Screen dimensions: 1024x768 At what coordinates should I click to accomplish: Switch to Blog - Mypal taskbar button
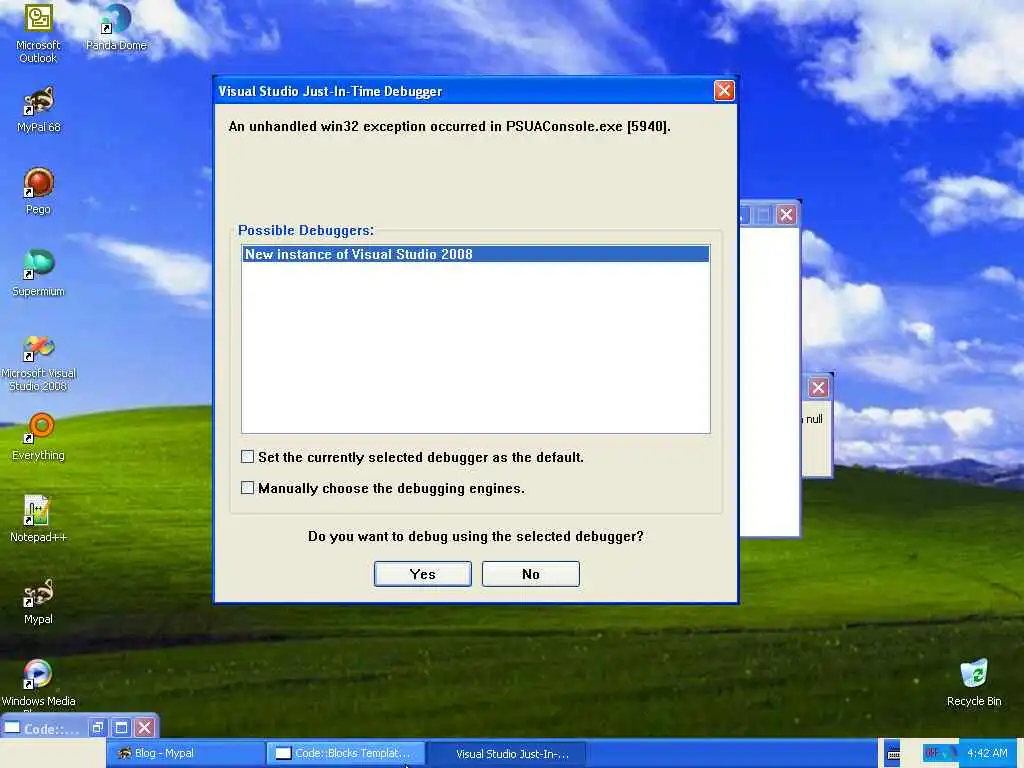(186, 754)
